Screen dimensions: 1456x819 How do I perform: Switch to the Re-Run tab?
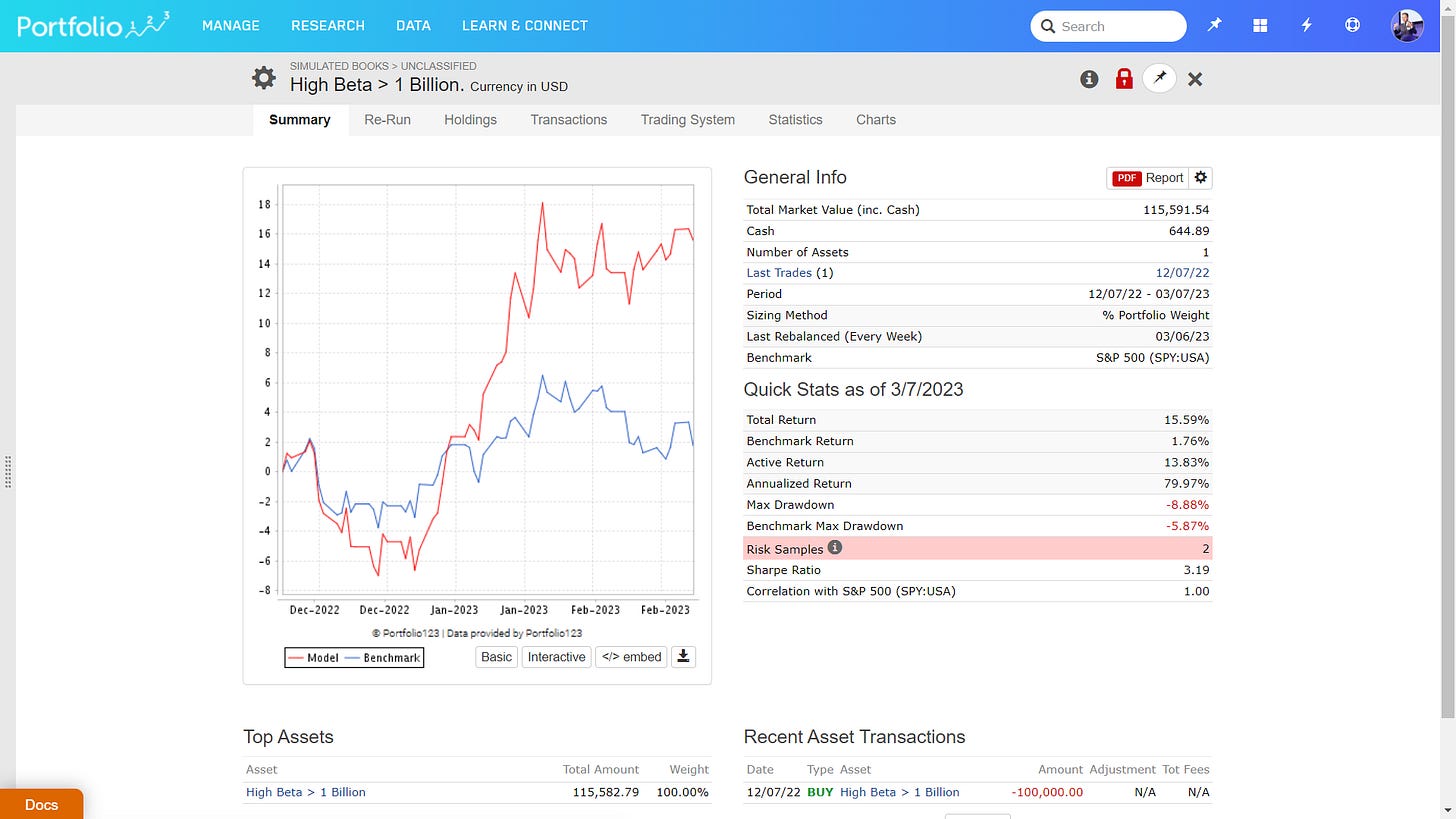(387, 120)
